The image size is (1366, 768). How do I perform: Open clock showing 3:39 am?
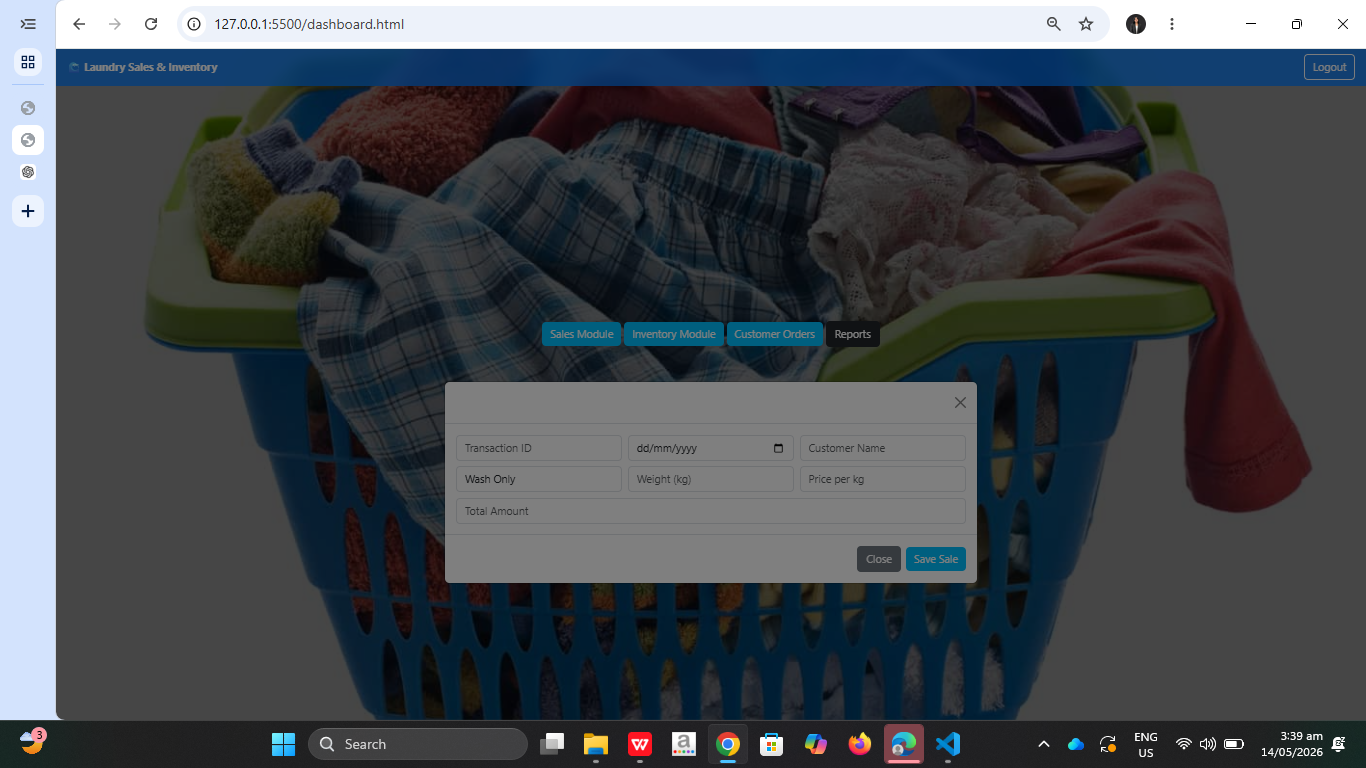1292,744
